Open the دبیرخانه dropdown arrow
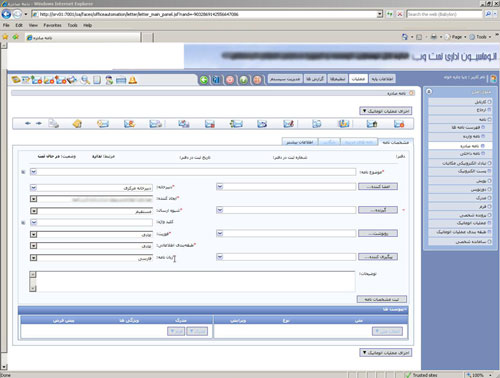Viewport: 500px width, 378px height. click(x=33, y=188)
